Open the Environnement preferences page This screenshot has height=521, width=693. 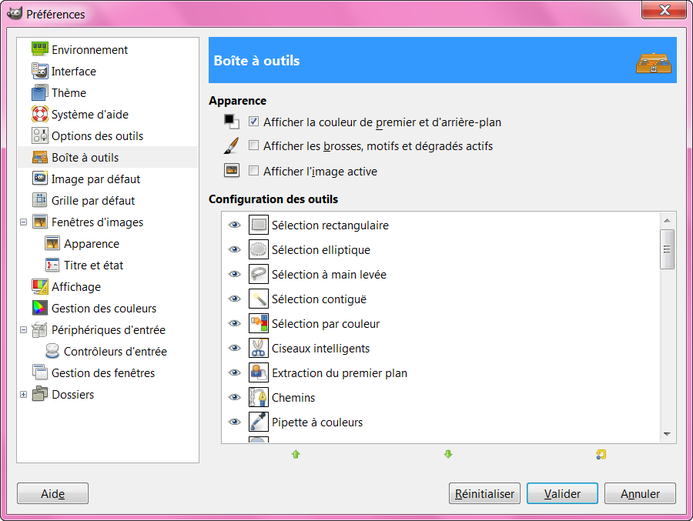89,49
